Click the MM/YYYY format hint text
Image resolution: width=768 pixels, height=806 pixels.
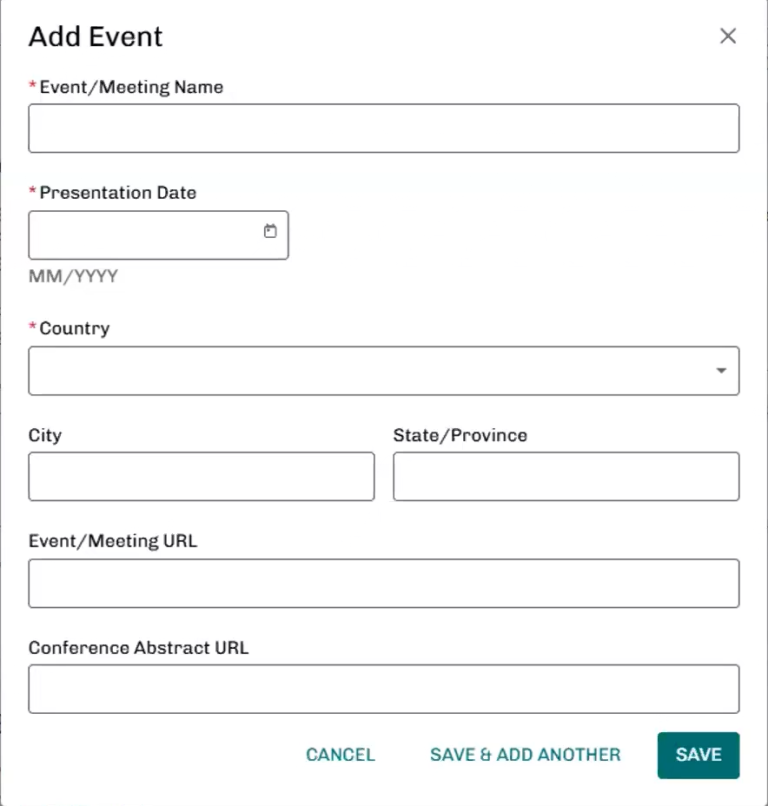tap(73, 276)
